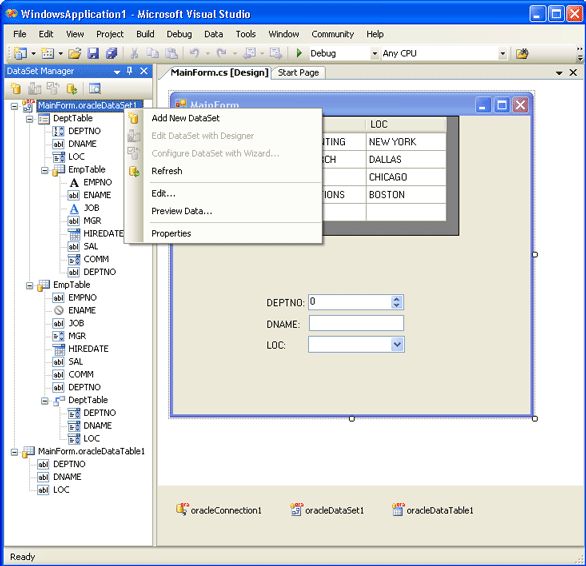The width and height of the screenshot is (586, 566).
Task: Select MainForm.cs [Design] tab
Action: click(219, 73)
